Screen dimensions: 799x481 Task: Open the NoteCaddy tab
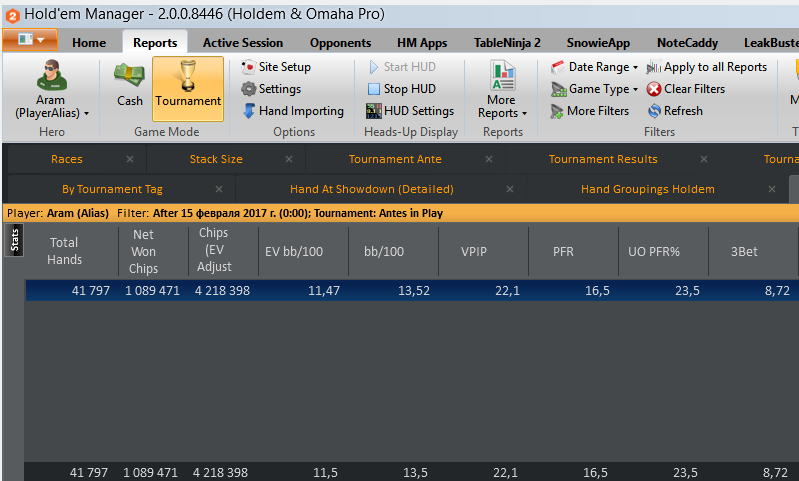point(687,43)
